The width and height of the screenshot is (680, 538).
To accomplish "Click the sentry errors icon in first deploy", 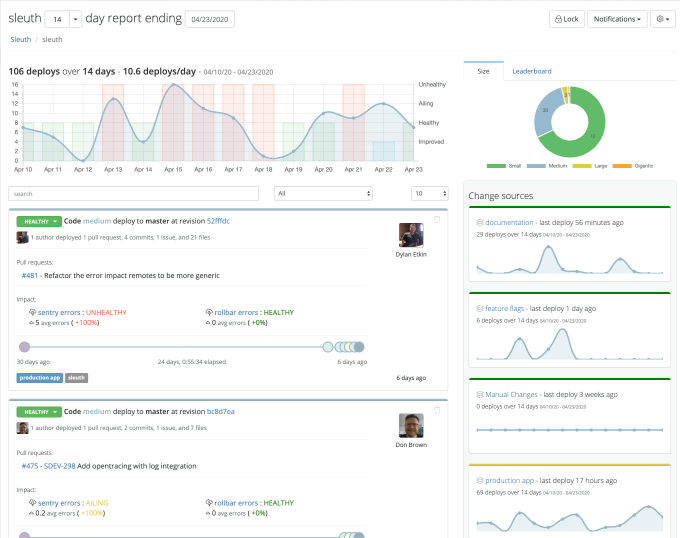I will (33, 312).
